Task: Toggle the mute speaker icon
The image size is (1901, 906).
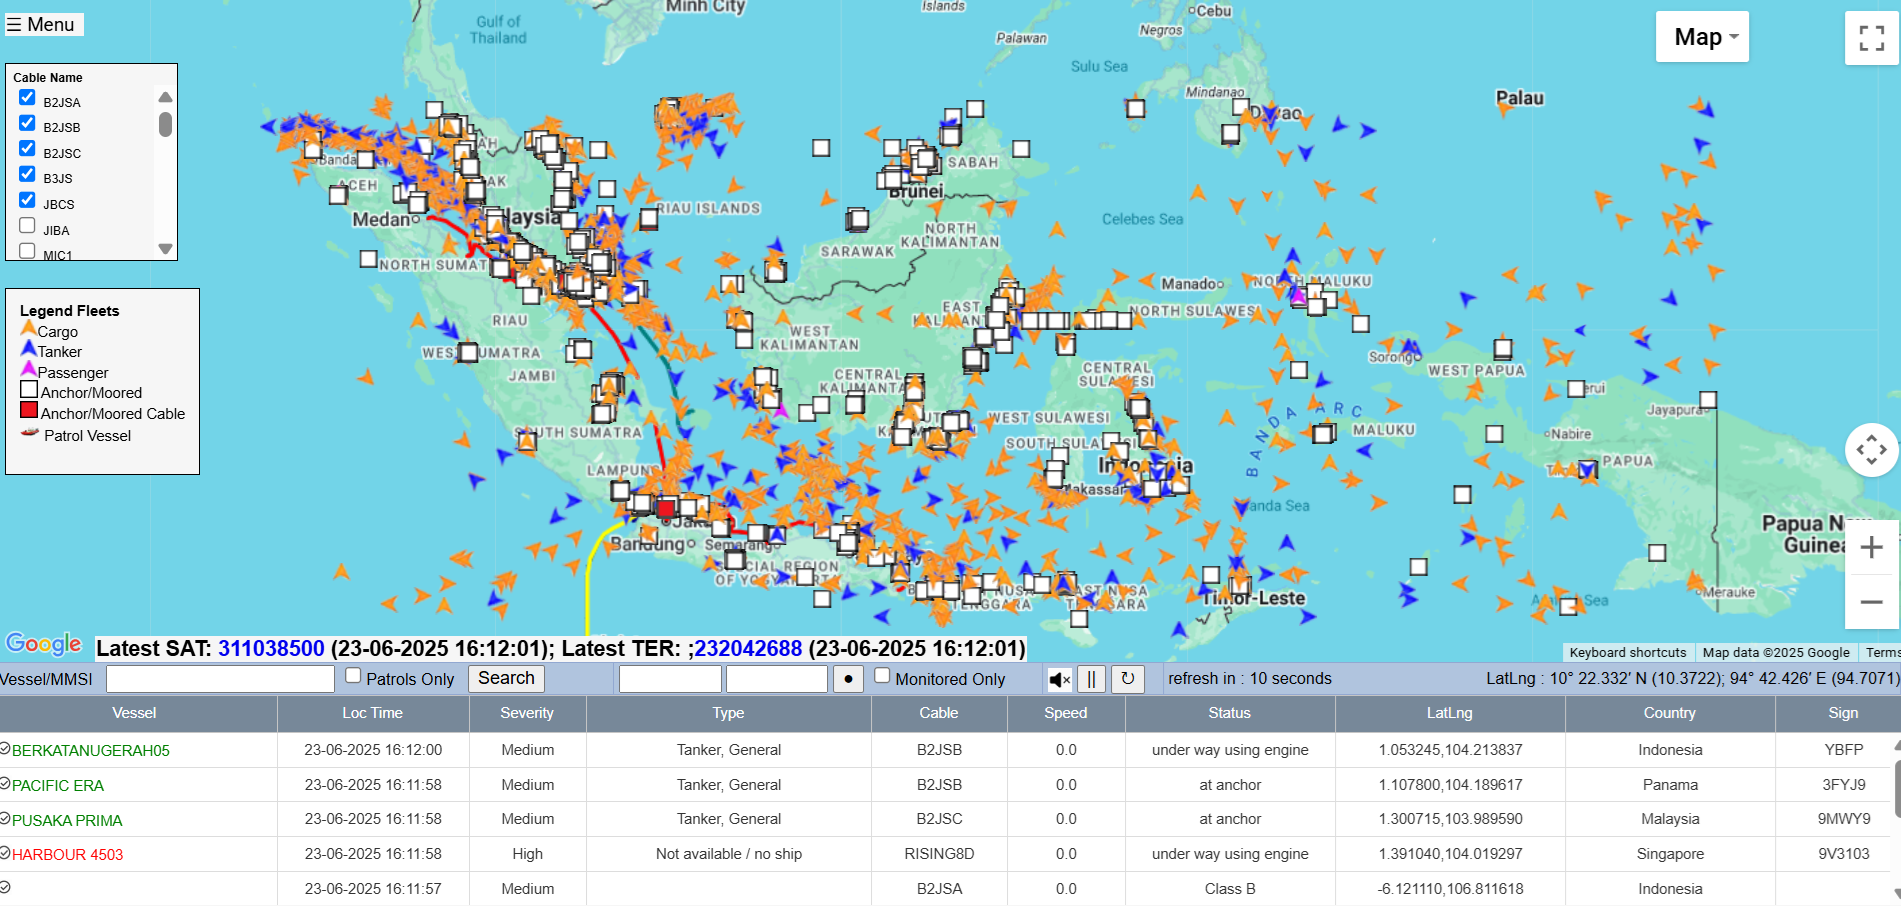Action: [1059, 680]
